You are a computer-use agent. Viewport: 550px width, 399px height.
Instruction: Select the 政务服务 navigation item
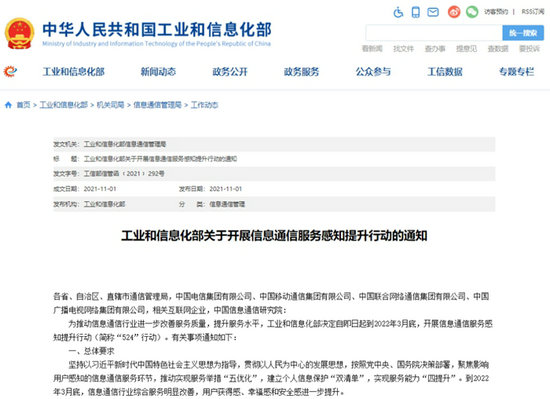pyautogui.click(x=302, y=72)
